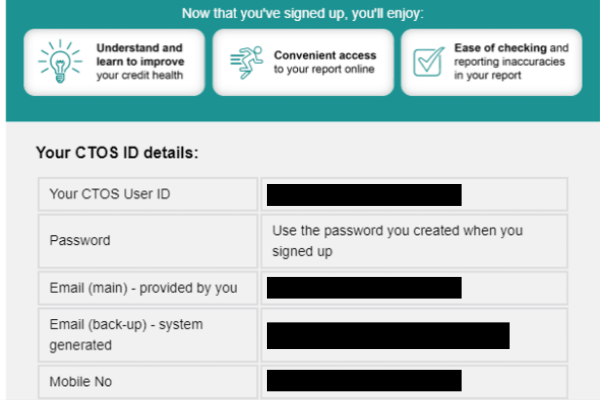Screen dimensions: 600x400
Task: Click the 'Password' label cell
Action: [148, 241]
